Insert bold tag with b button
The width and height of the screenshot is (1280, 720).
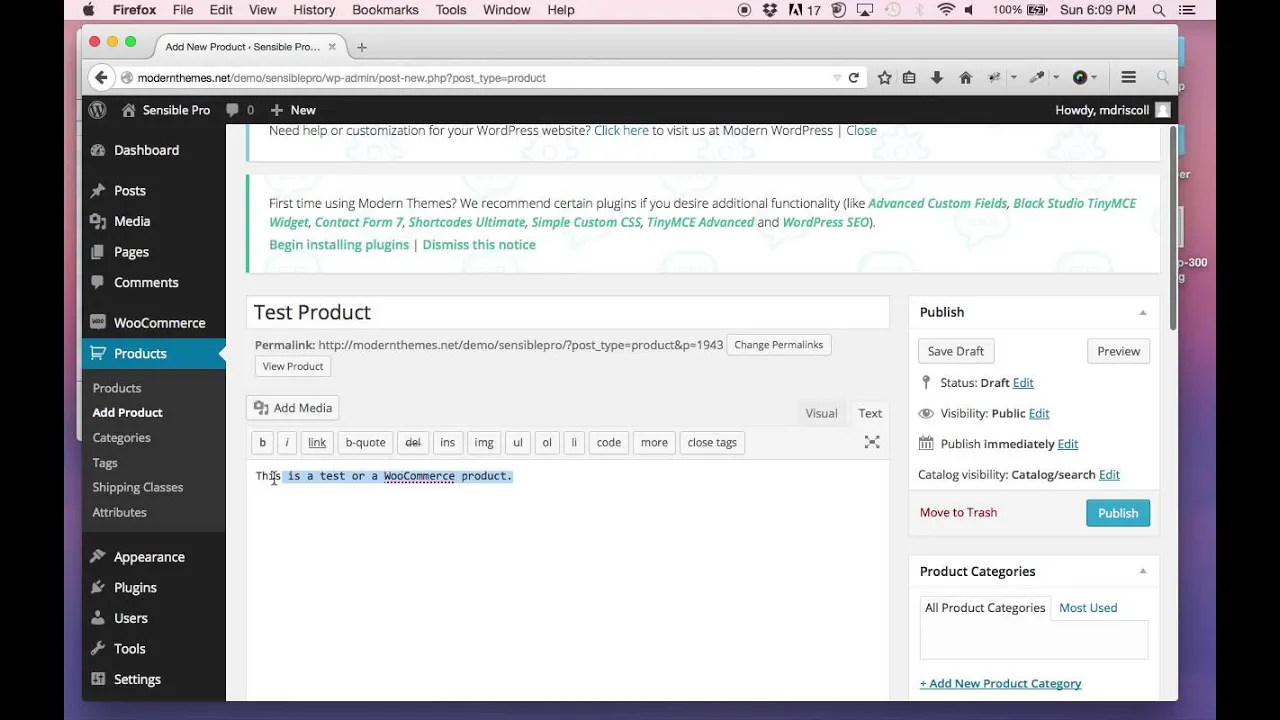coord(262,442)
